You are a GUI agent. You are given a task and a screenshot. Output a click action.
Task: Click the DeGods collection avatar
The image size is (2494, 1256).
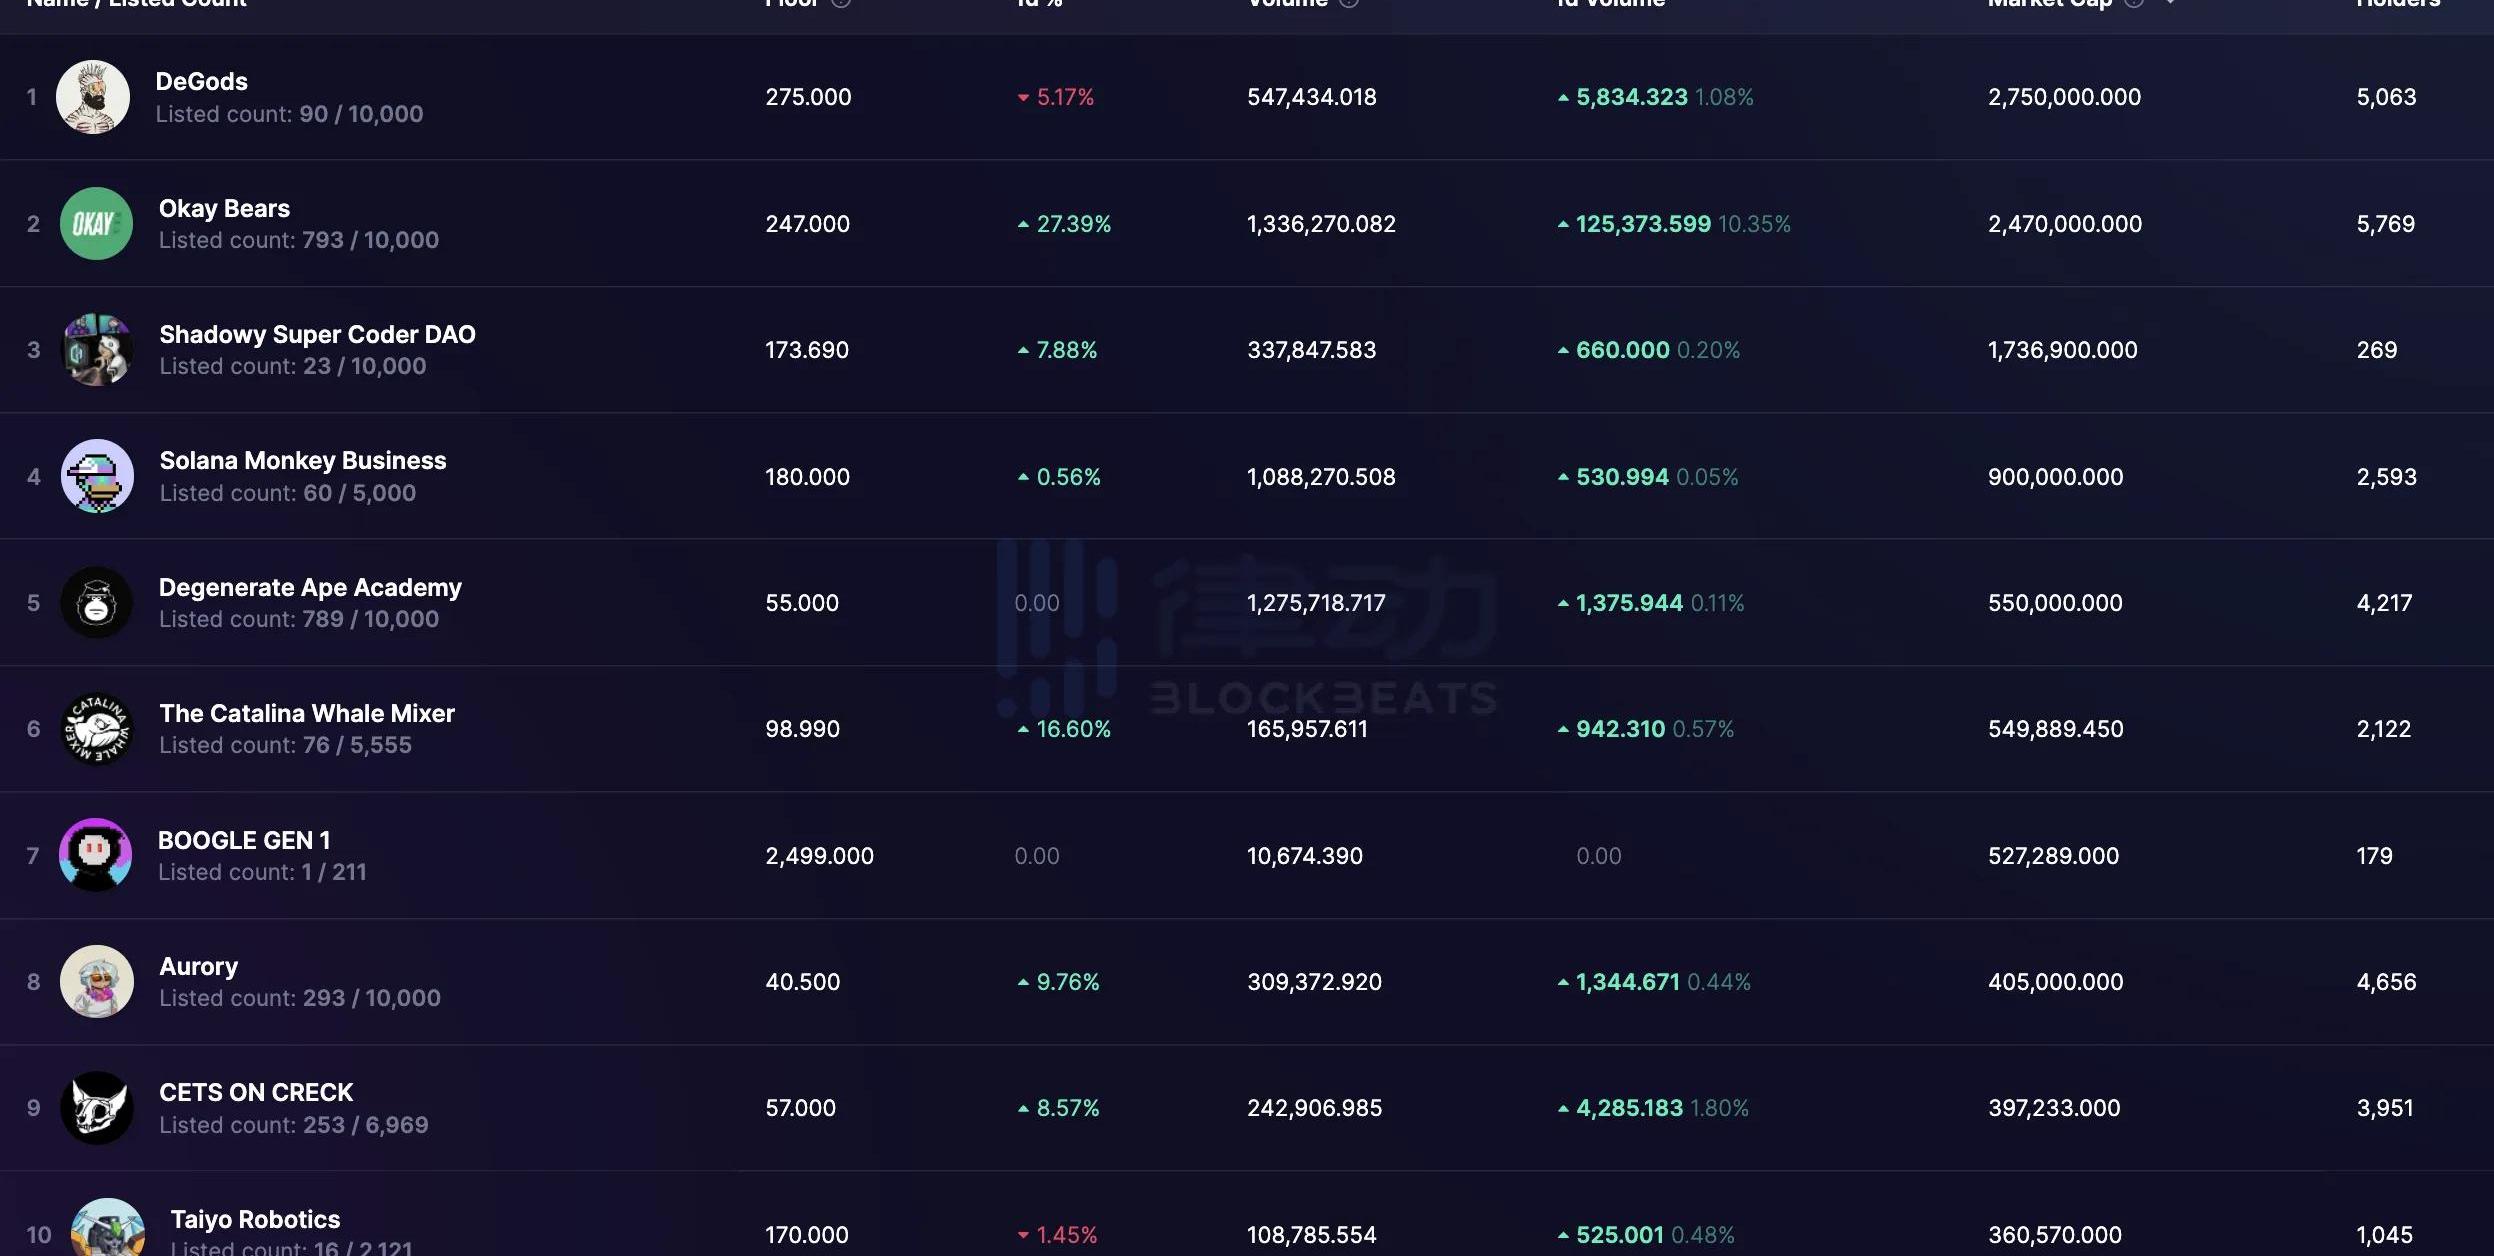[x=93, y=97]
